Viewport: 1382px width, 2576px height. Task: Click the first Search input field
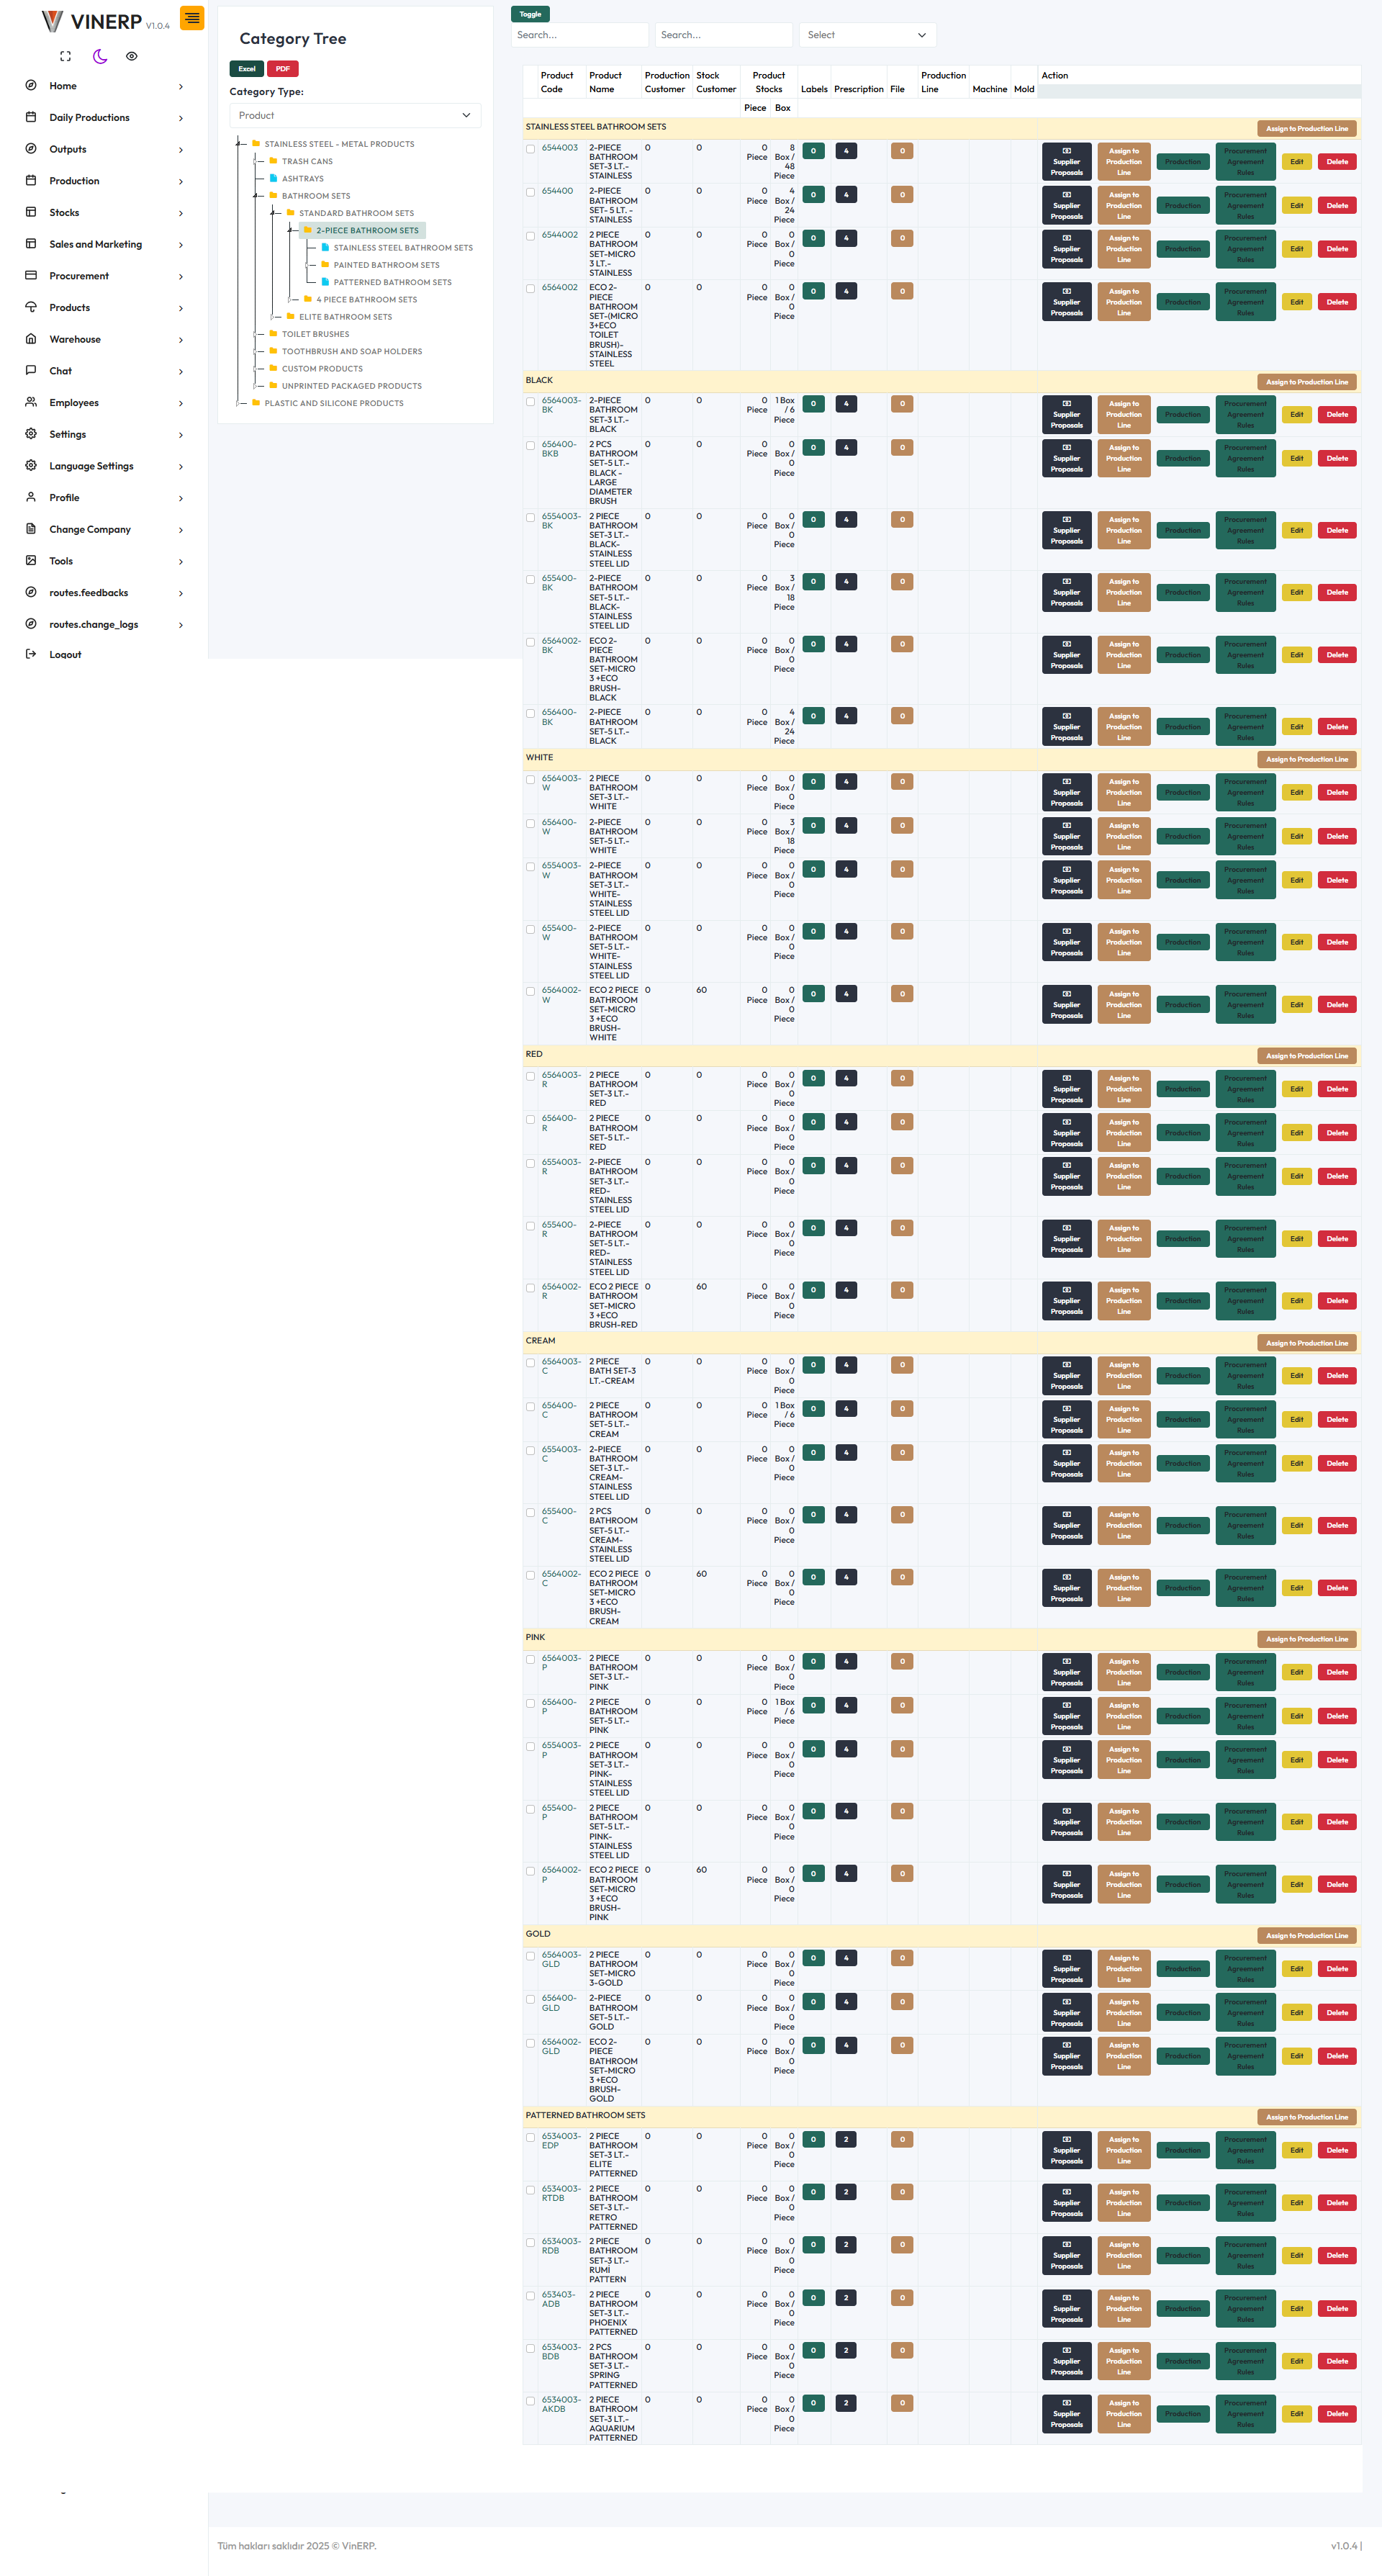click(x=579, y=35)
